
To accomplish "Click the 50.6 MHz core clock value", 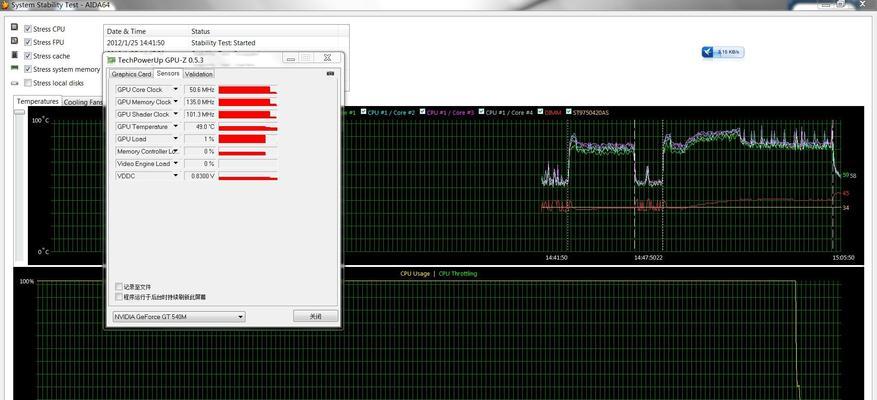I will [x=200, y=90].
